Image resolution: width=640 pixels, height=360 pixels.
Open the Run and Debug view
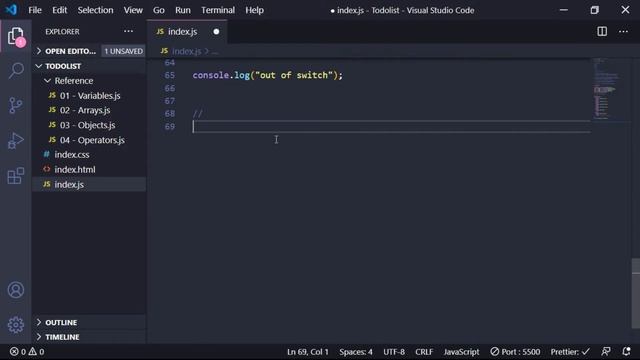pyautogui.click(x=16, y=140)
